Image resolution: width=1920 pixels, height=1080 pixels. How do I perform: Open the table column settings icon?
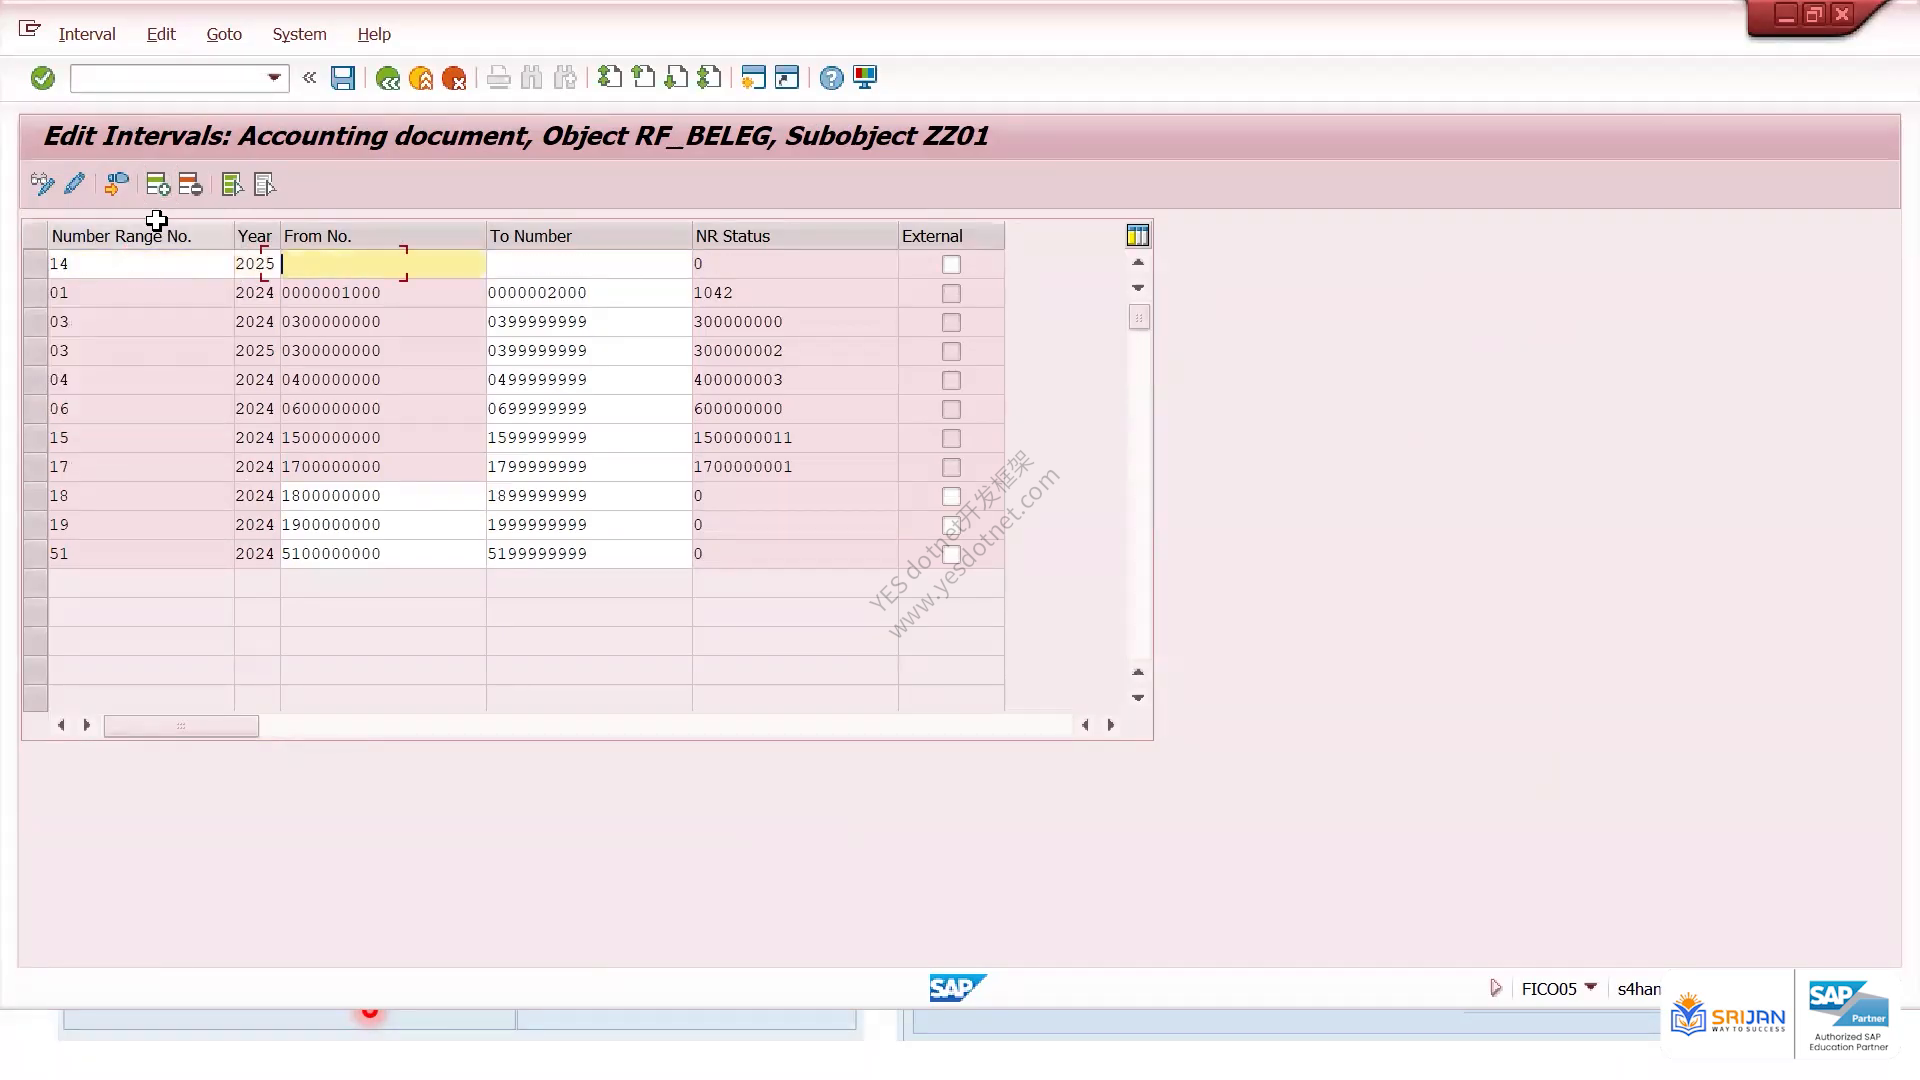[1138, 236]
